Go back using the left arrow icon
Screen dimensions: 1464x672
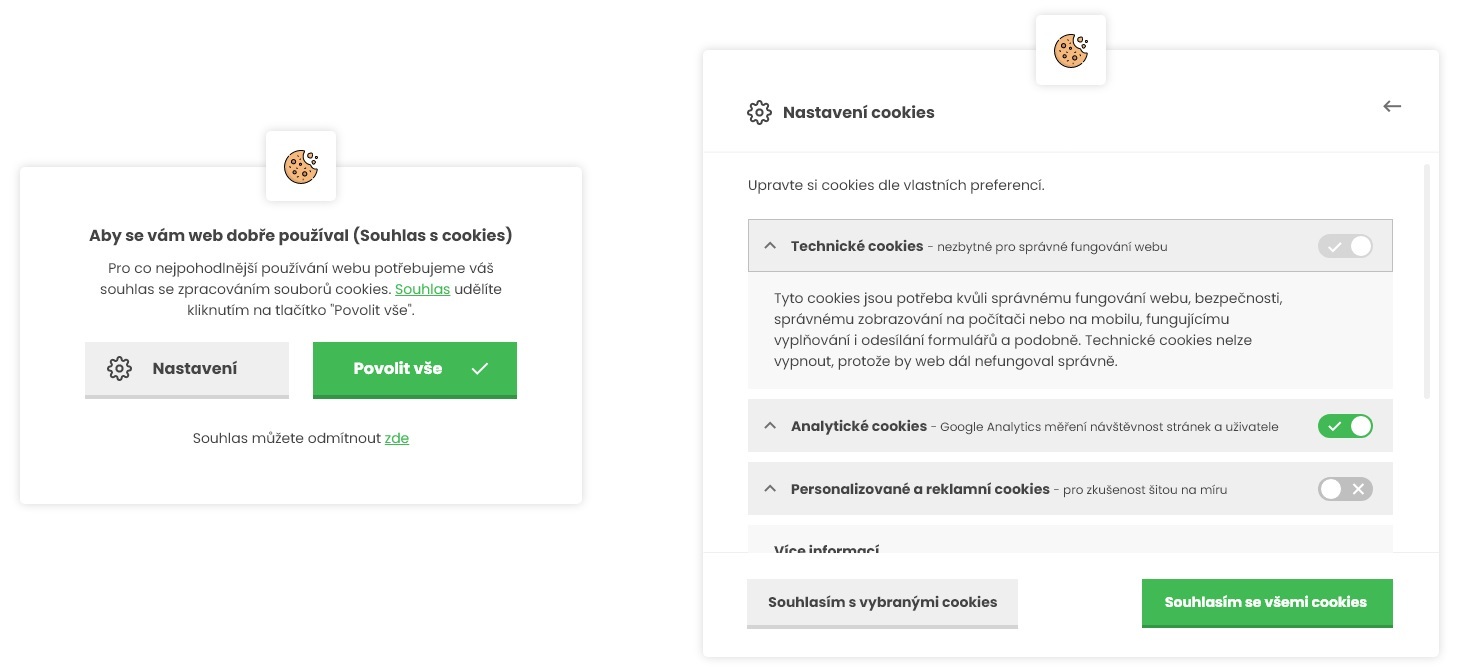coord(1392,106)
